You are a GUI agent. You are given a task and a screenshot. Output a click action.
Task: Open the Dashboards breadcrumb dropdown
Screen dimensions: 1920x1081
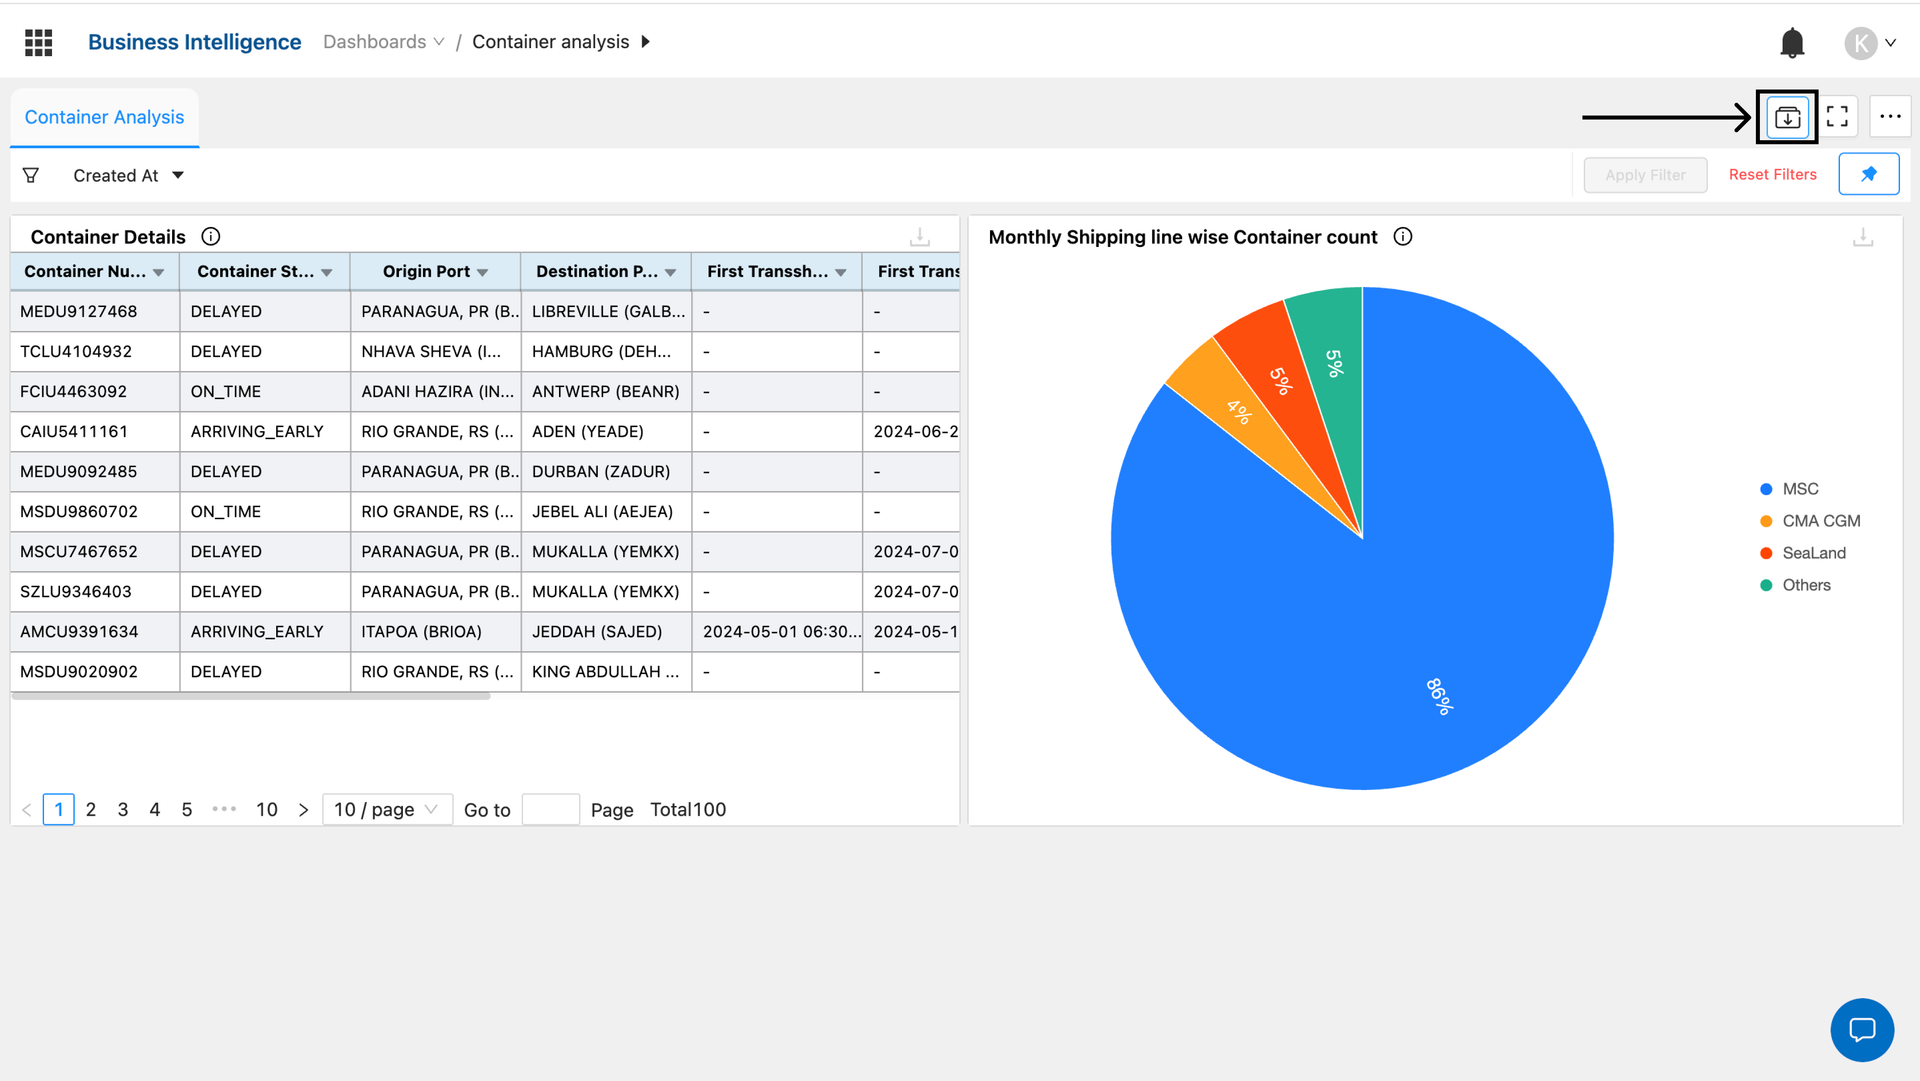click(383, 42)
